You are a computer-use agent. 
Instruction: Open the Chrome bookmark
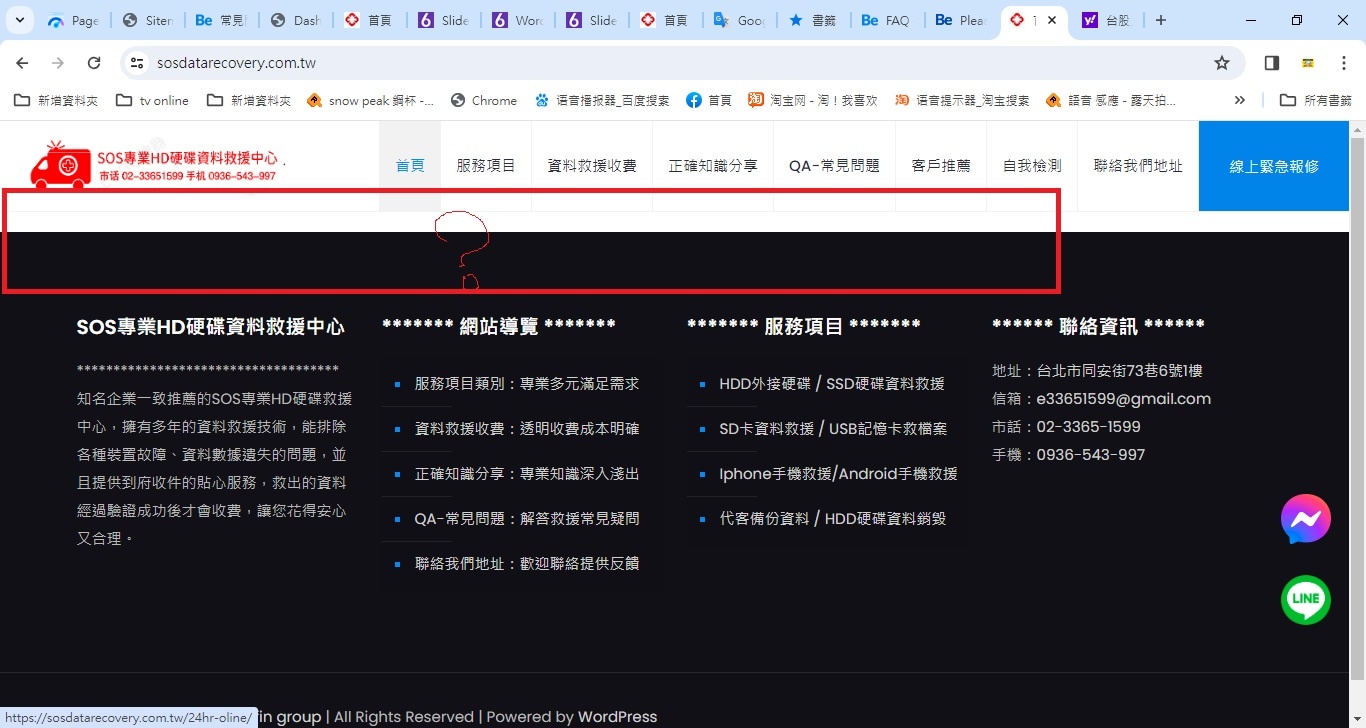(x=483, y=100)
